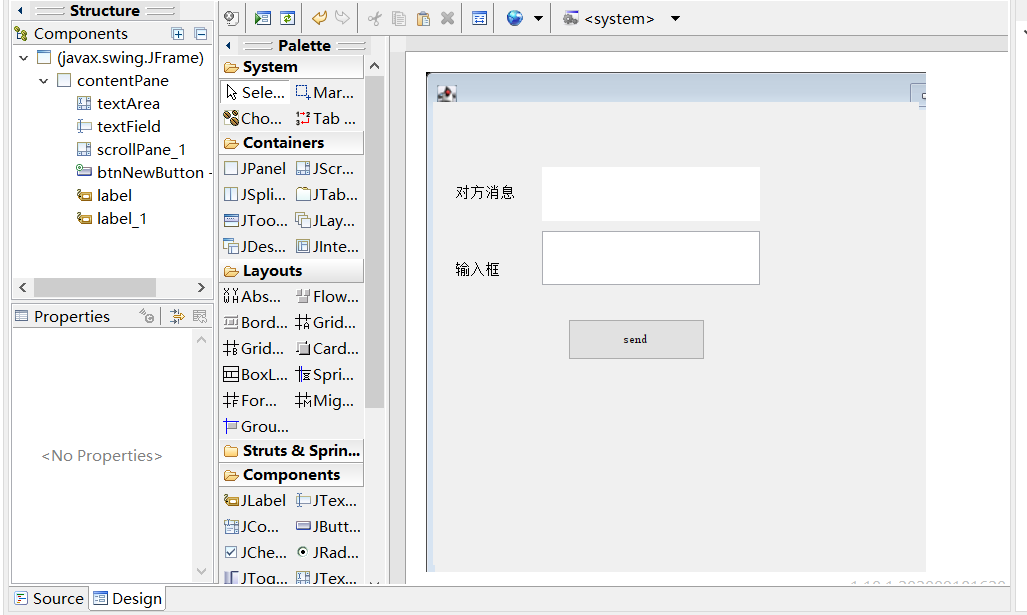Pick JRadioButton from Components palette
The height and width of the screenshot is (615, 1027).
point(327,552)
